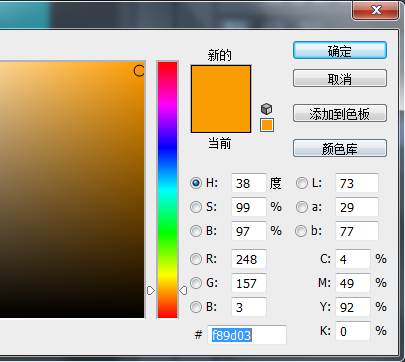The height and width of the screenshot is (362, 405).
Task: Select the Lab a radio button
Action: point(302,207)
